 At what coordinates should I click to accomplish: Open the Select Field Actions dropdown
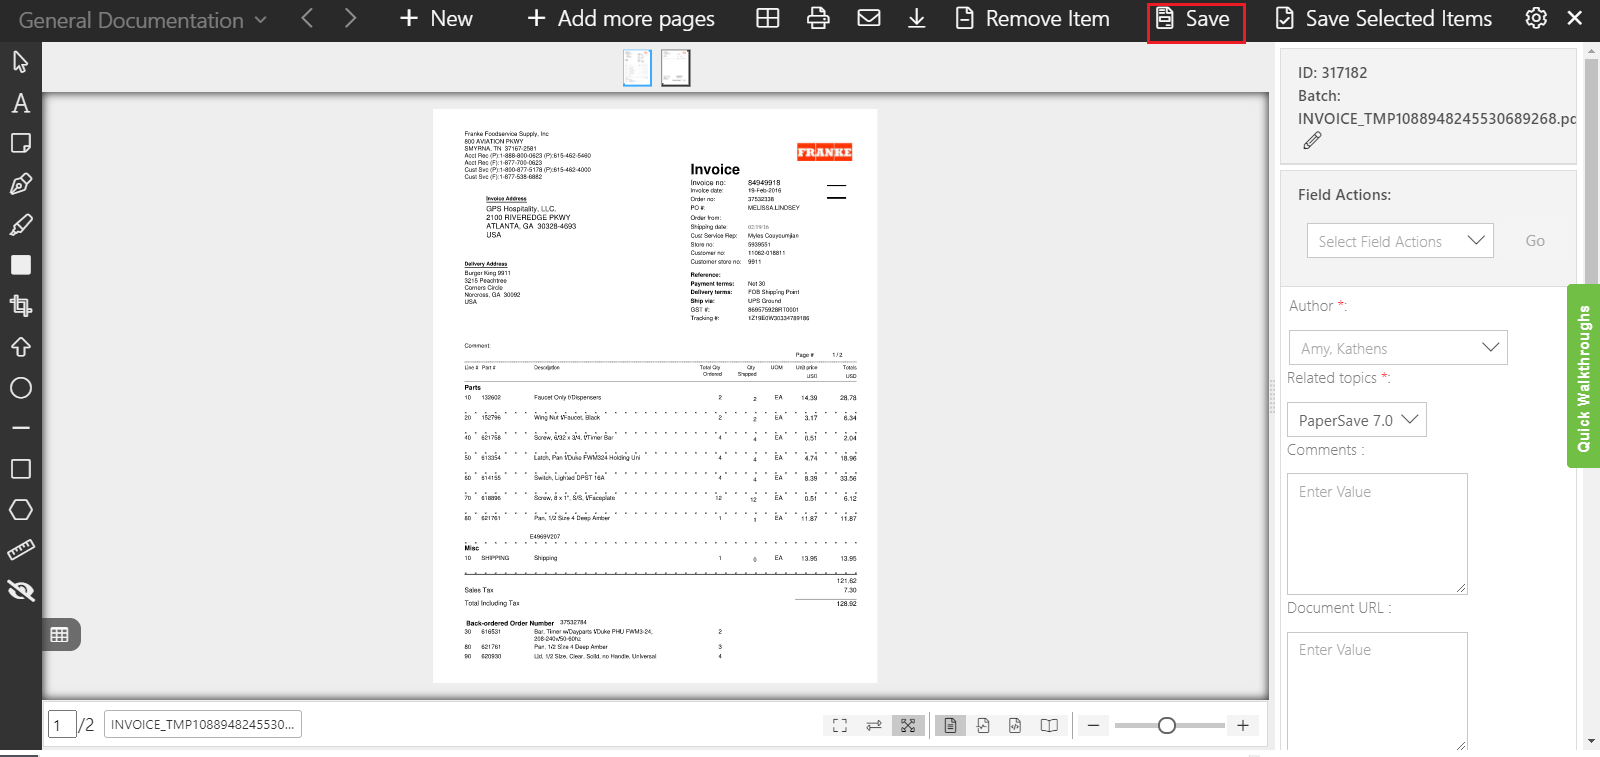coord(1399,241)
